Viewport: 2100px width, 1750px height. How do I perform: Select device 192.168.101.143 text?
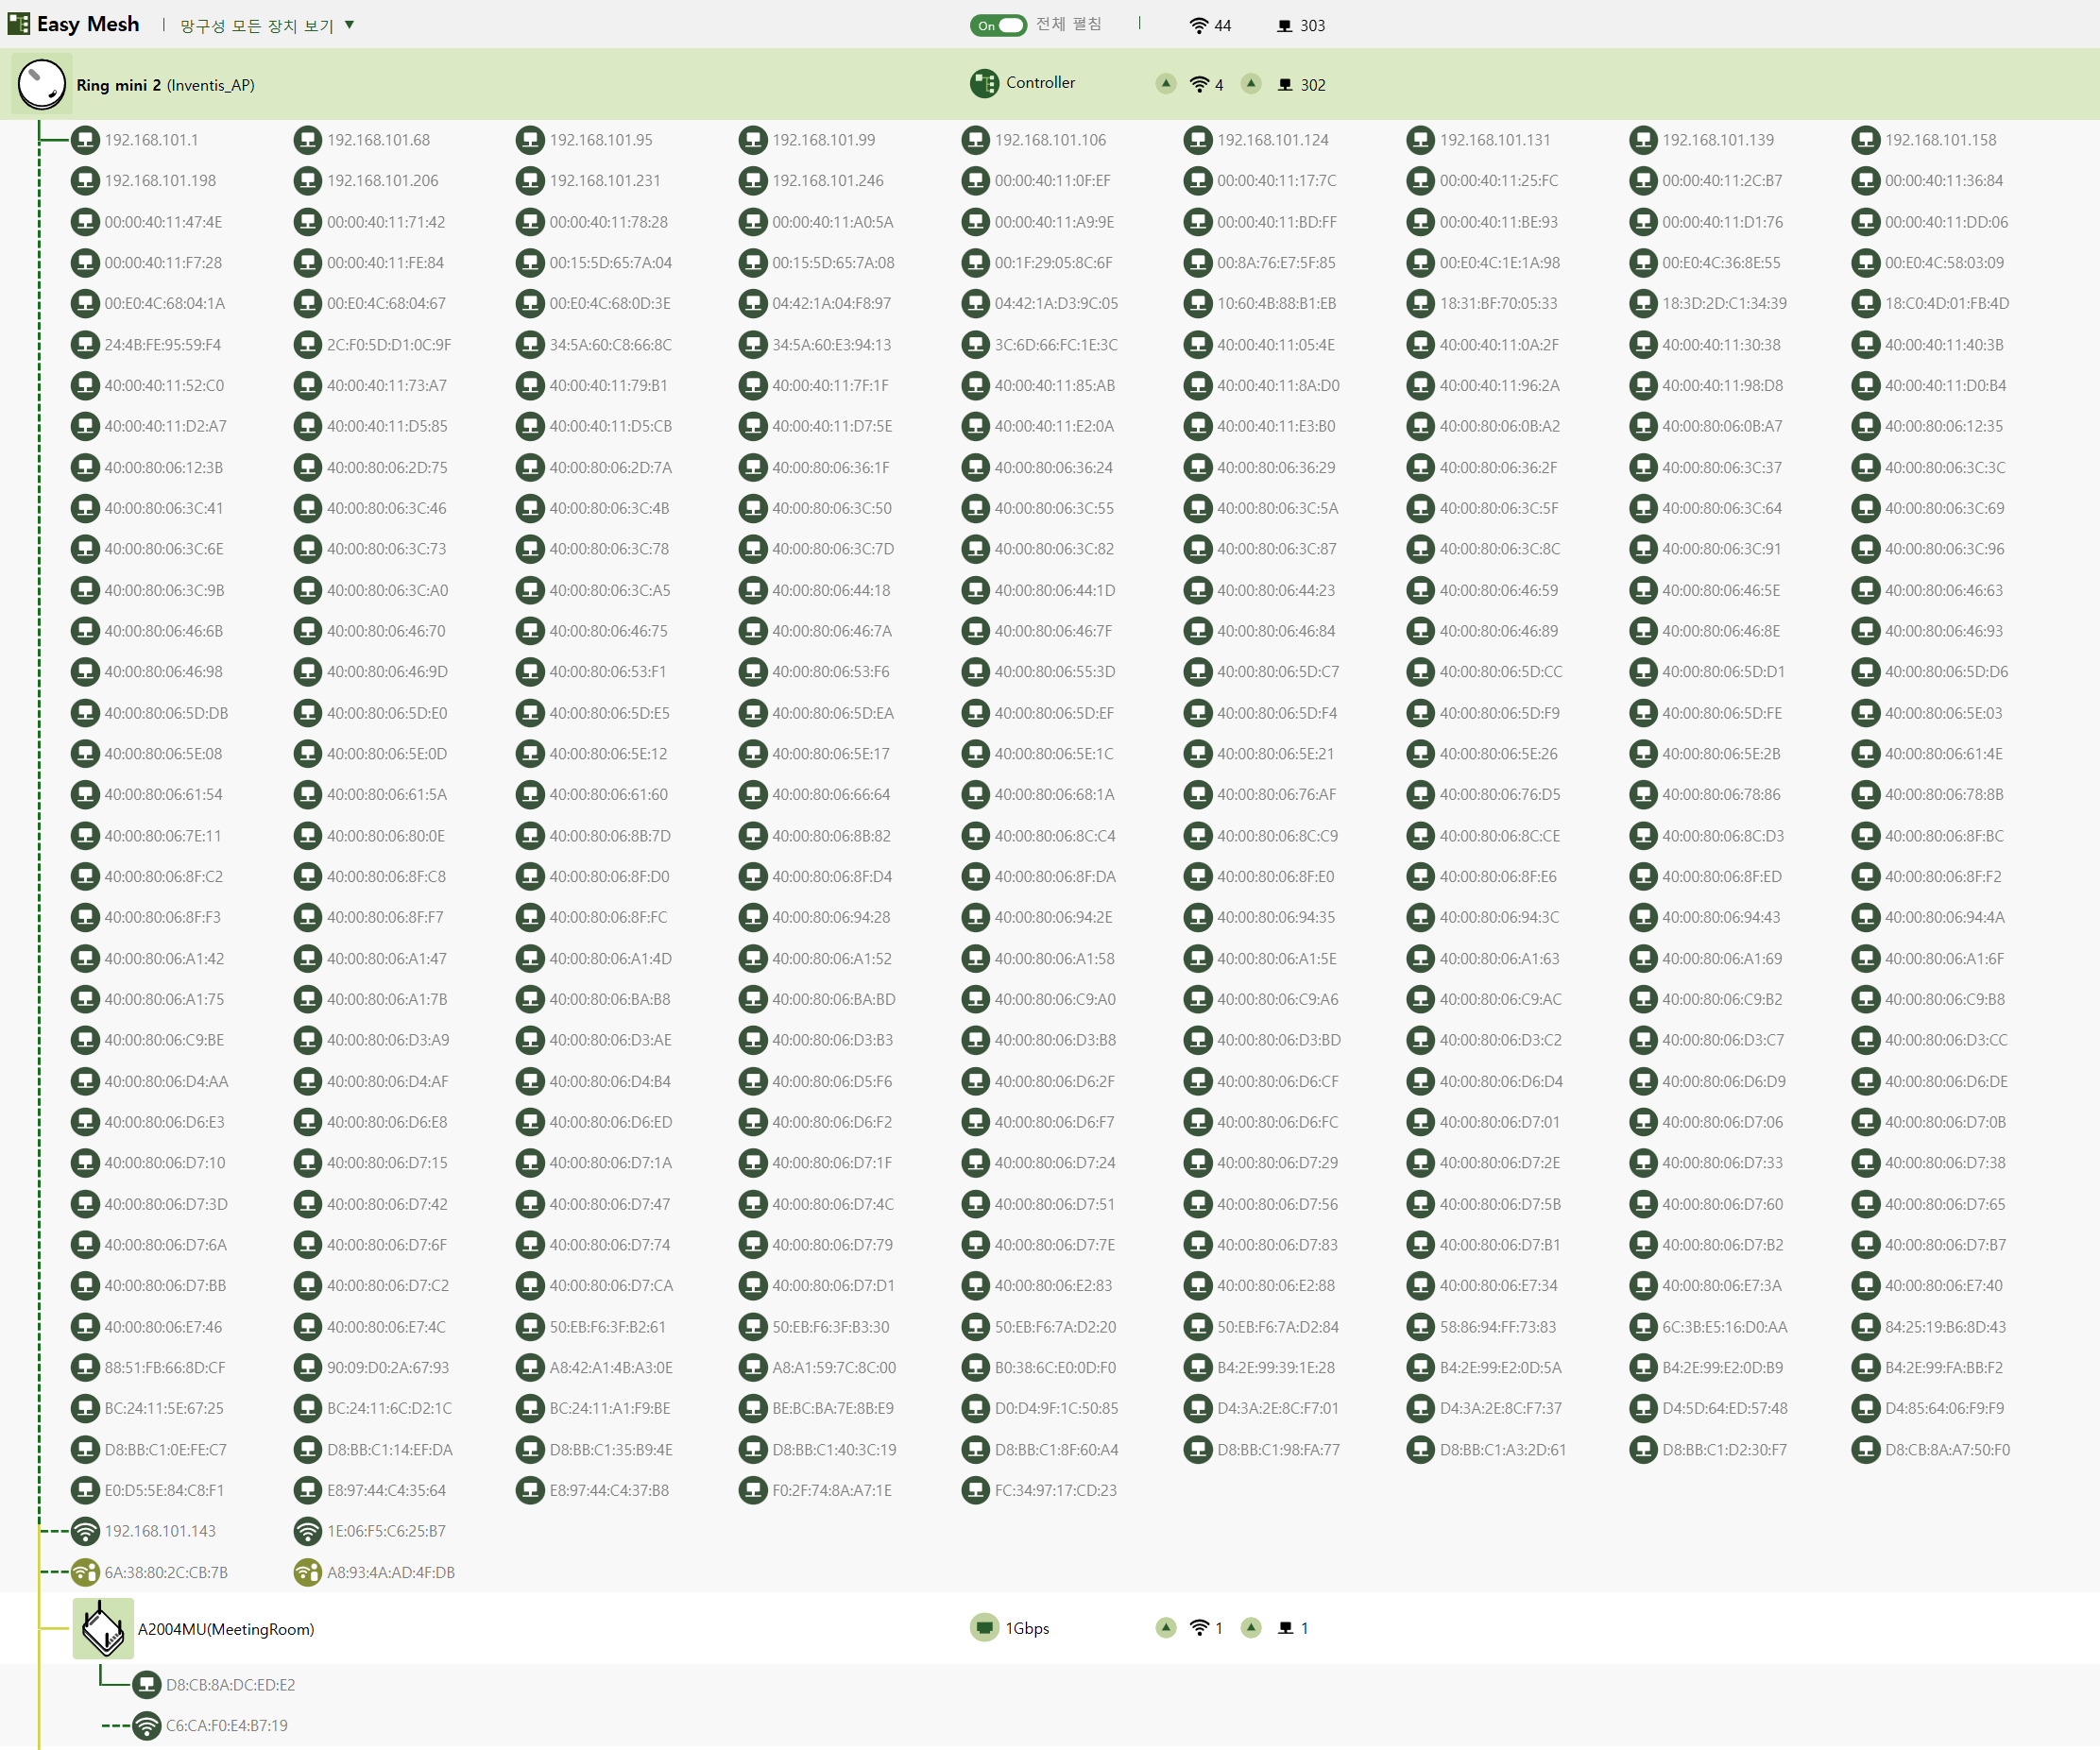tap(160, 1531)
